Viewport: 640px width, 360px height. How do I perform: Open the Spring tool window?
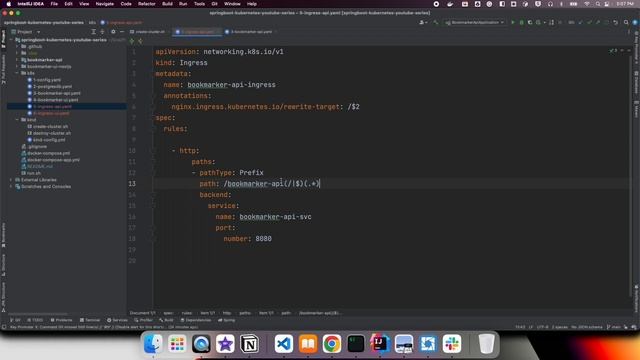coord(227,320)
